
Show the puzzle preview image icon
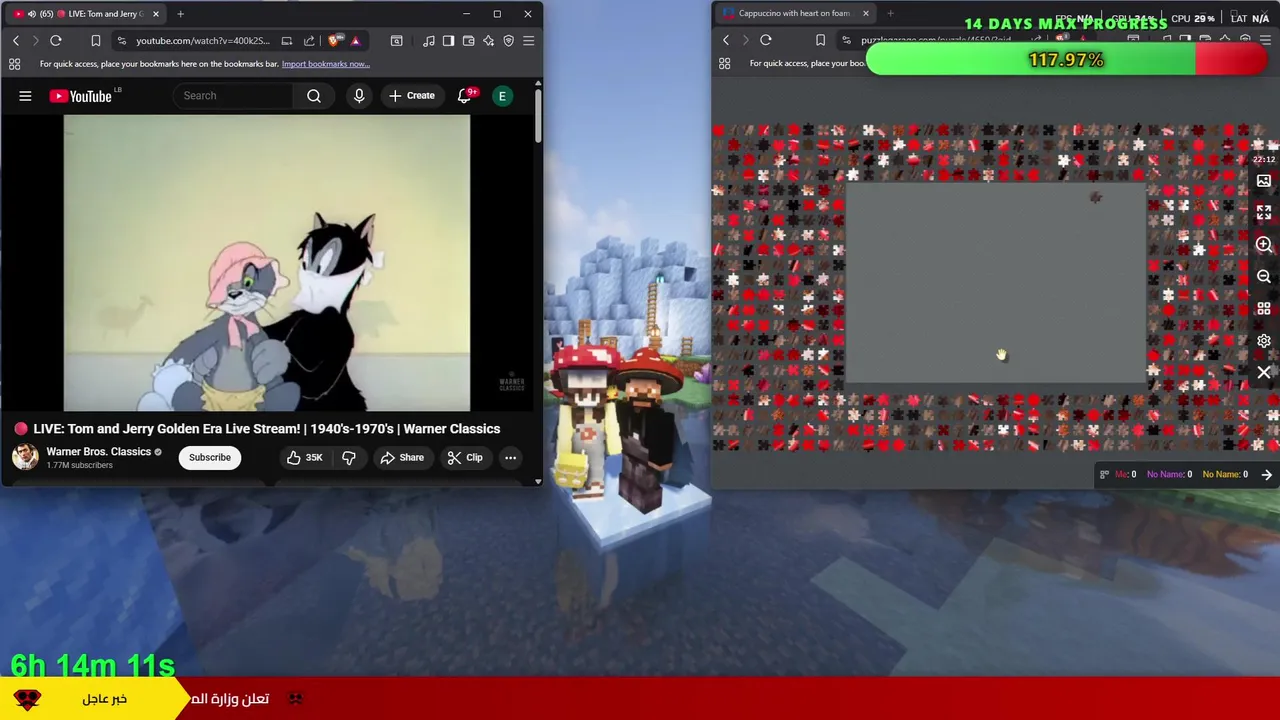(x=1264, y=181)
